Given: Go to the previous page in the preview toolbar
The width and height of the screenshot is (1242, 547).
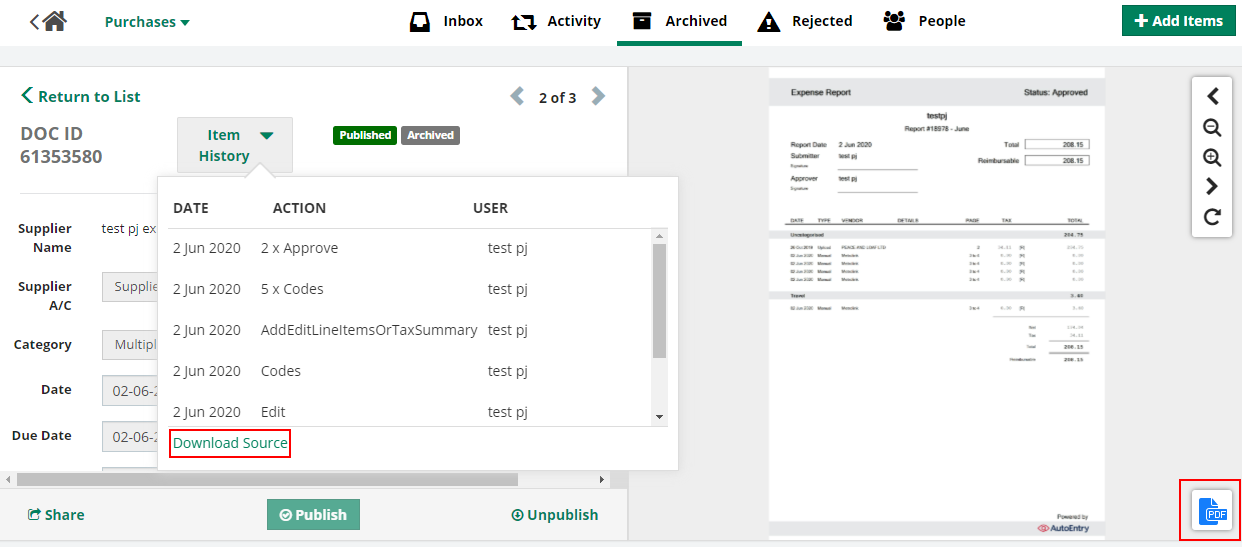Looking at the screenshot, I should pos(1212,96).
